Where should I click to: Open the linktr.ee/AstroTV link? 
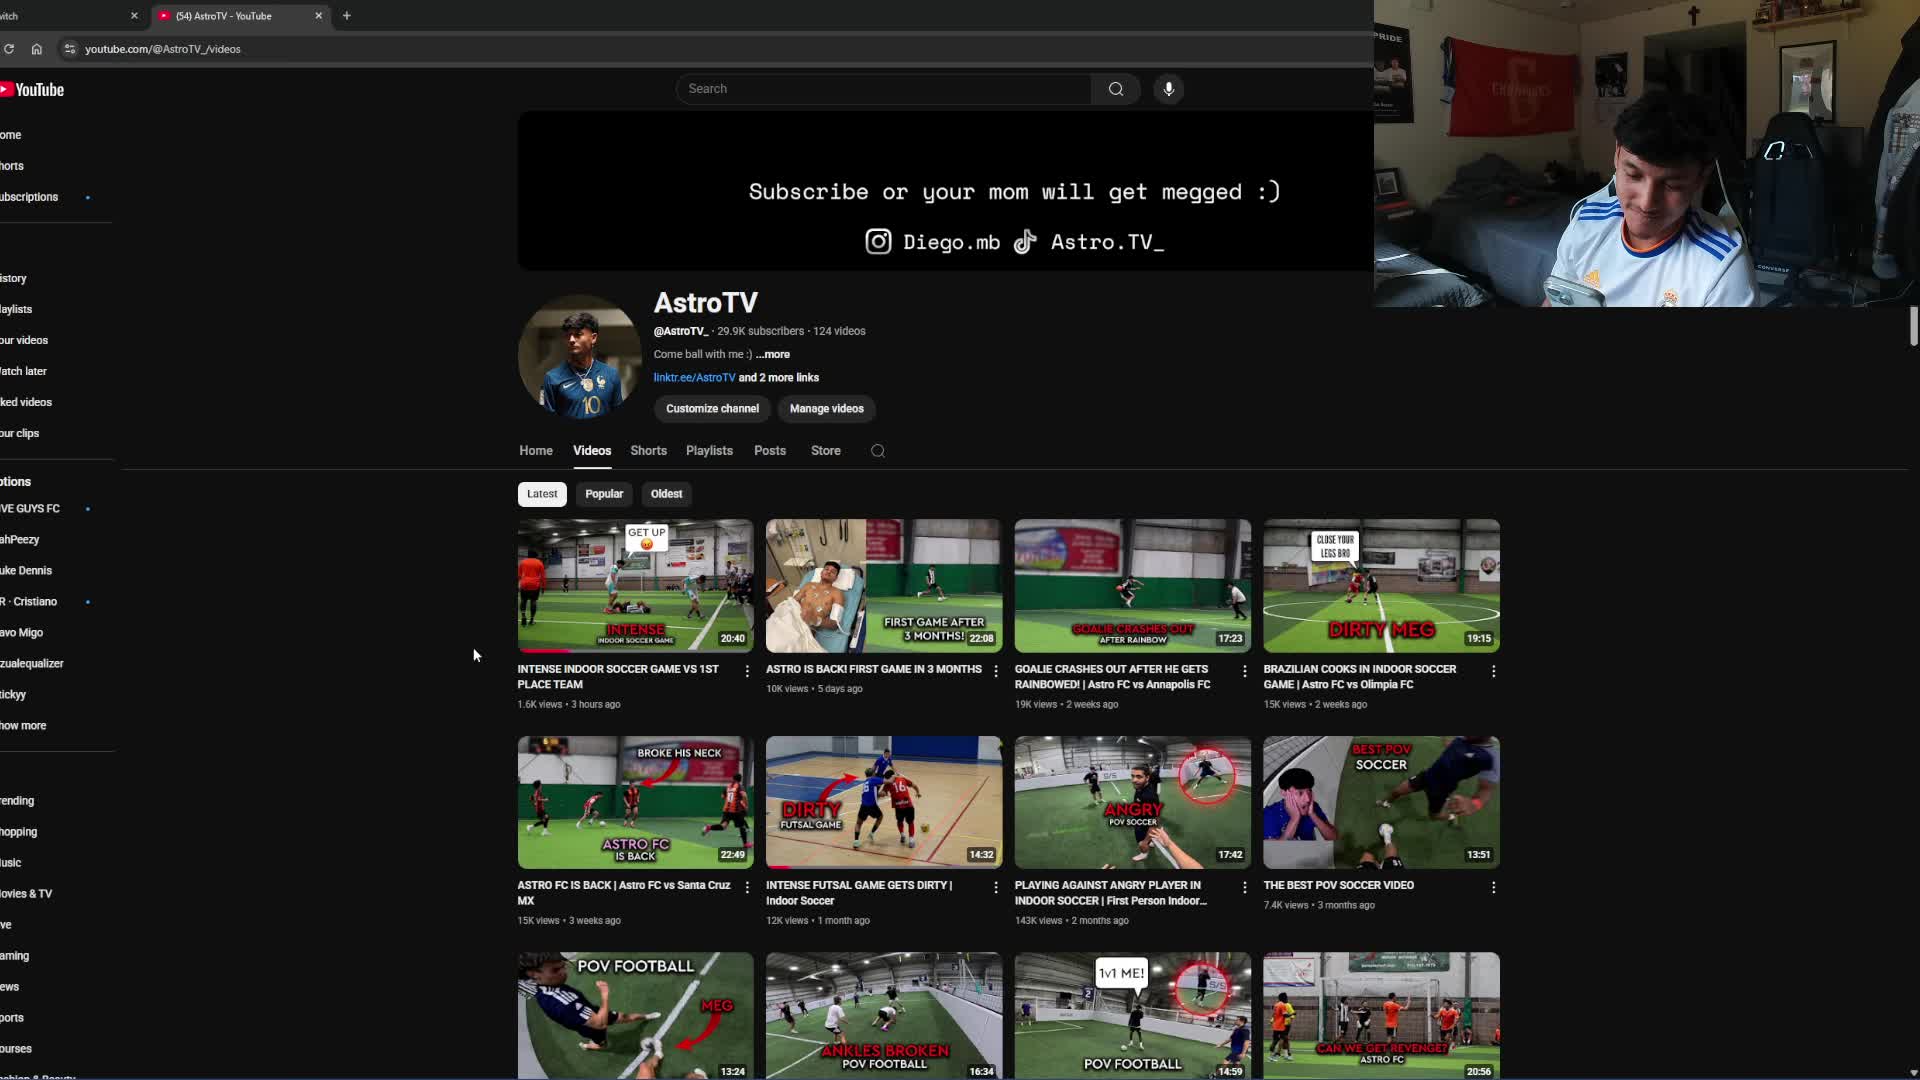(x=694, y=378)
